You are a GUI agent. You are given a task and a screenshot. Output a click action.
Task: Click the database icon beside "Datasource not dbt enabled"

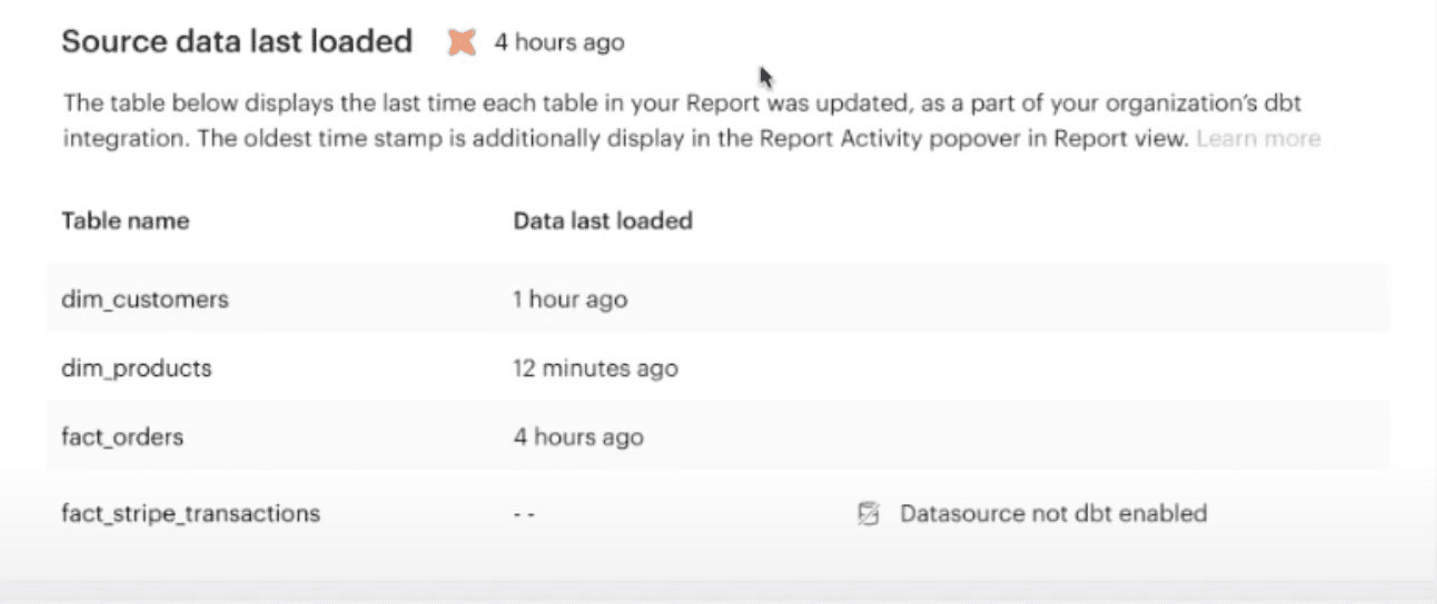869,514
